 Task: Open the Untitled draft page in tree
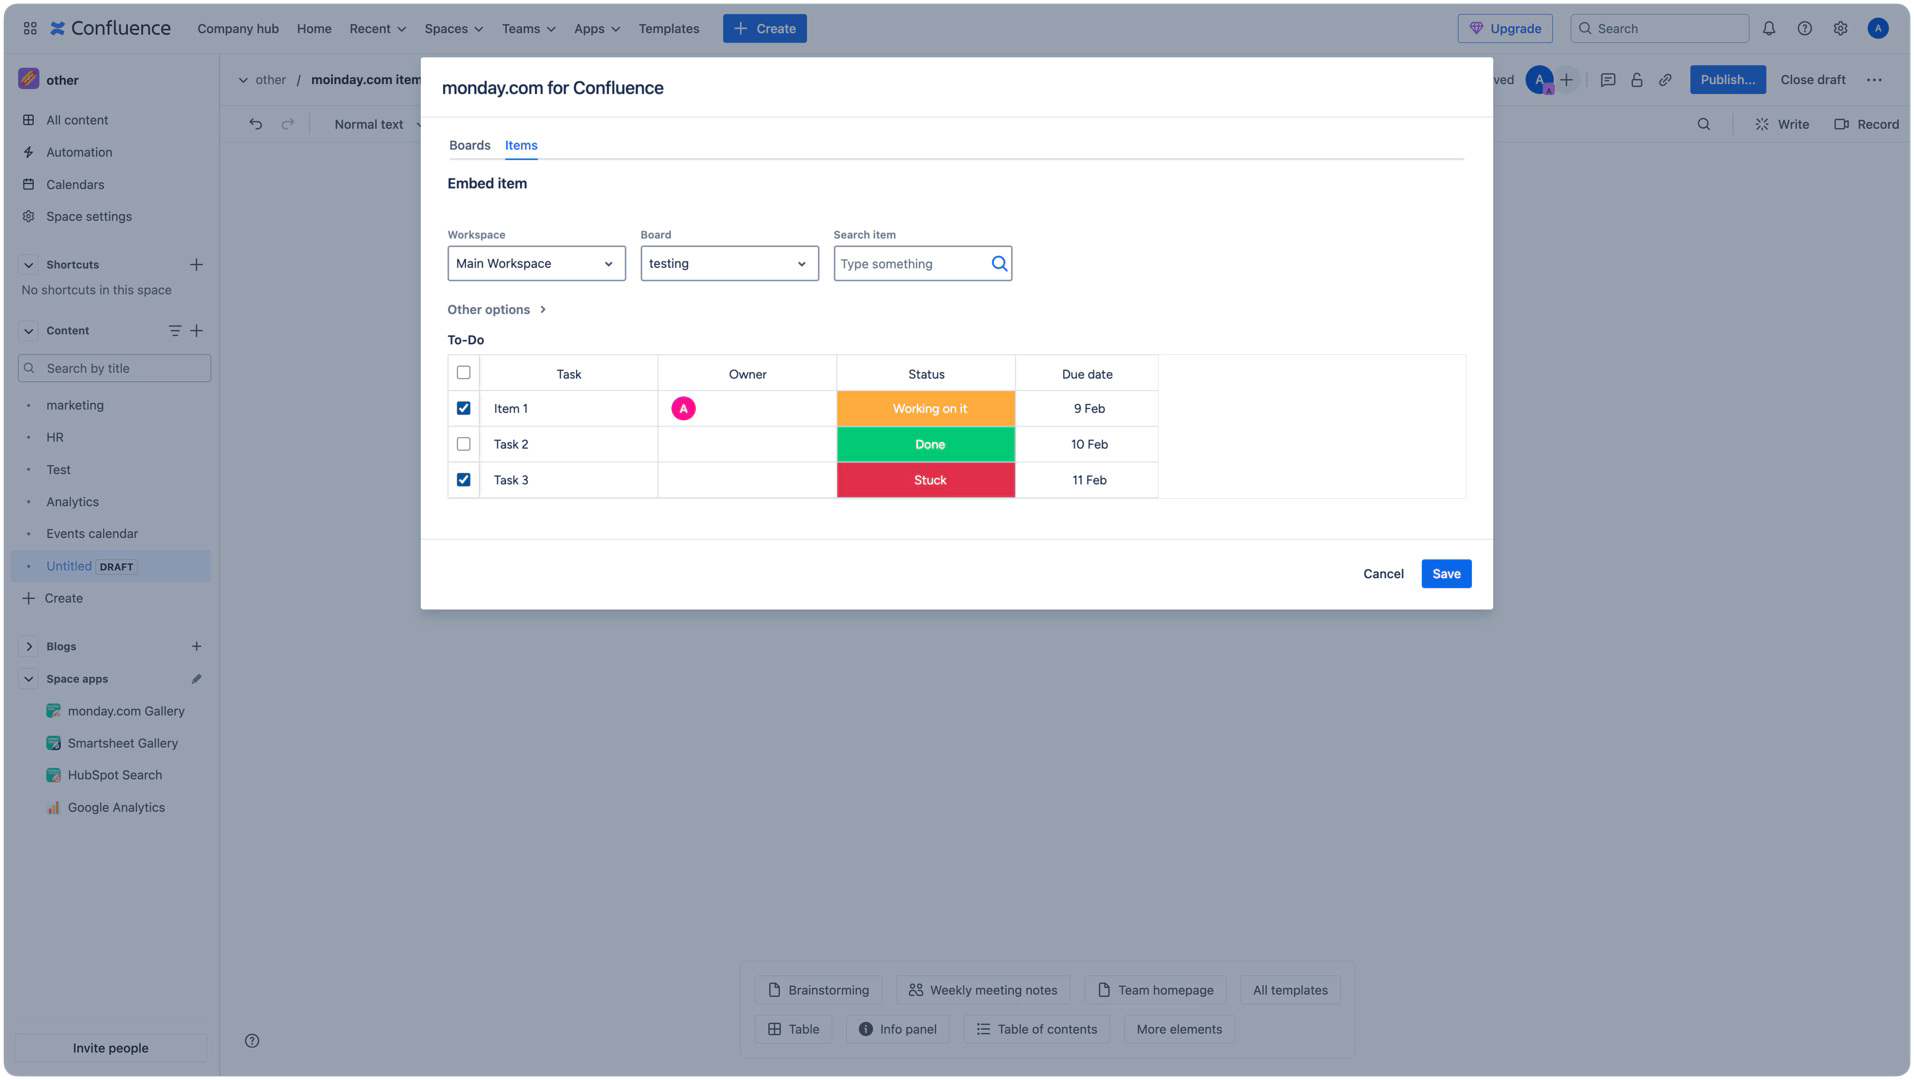click(x=111, y=566)
